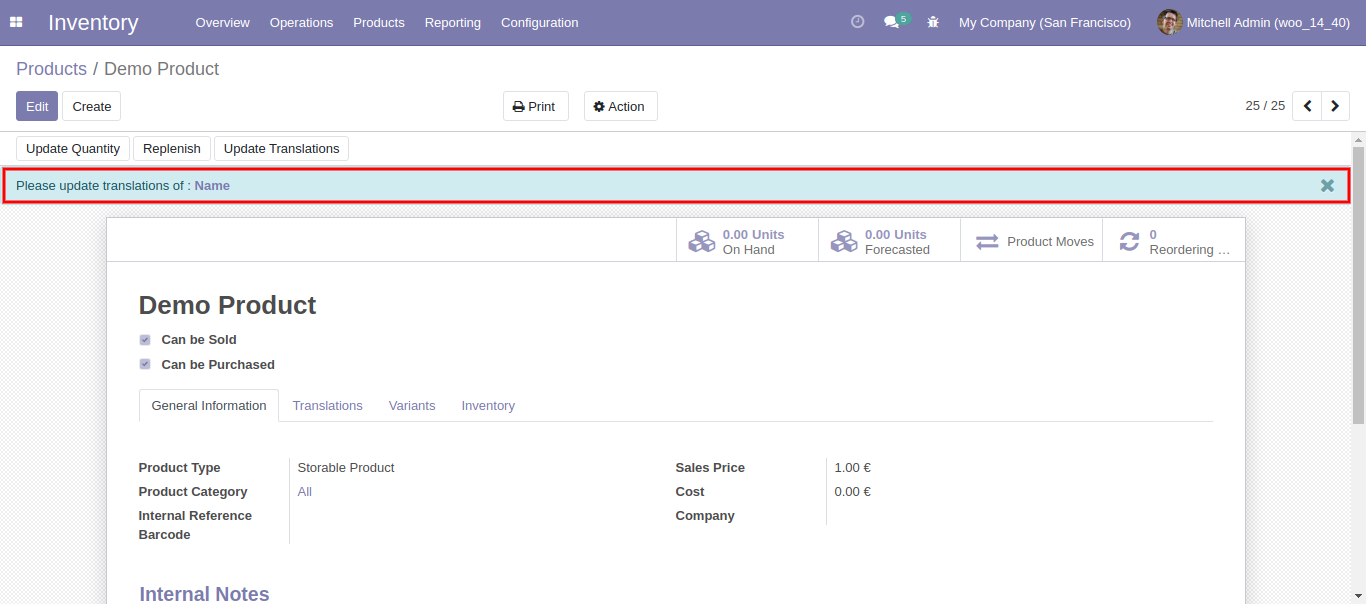Toggle Can be Sold checkbox
The image size is (1366, 604).
click(145, 340)
